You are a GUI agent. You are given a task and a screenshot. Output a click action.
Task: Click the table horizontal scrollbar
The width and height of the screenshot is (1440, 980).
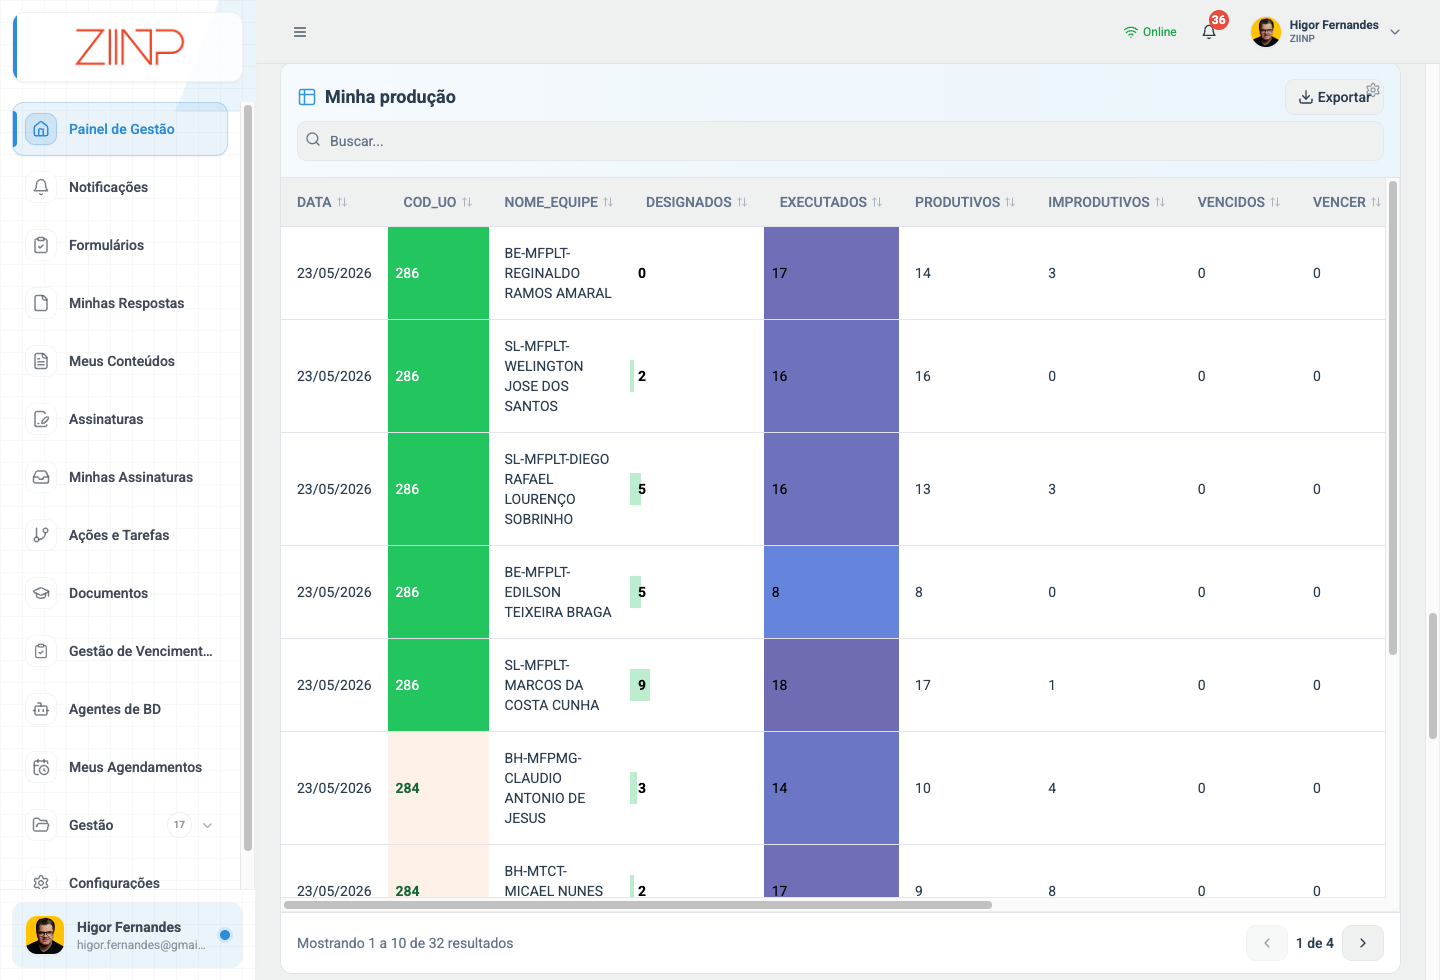pyautogui.click(x=638, y=905)
